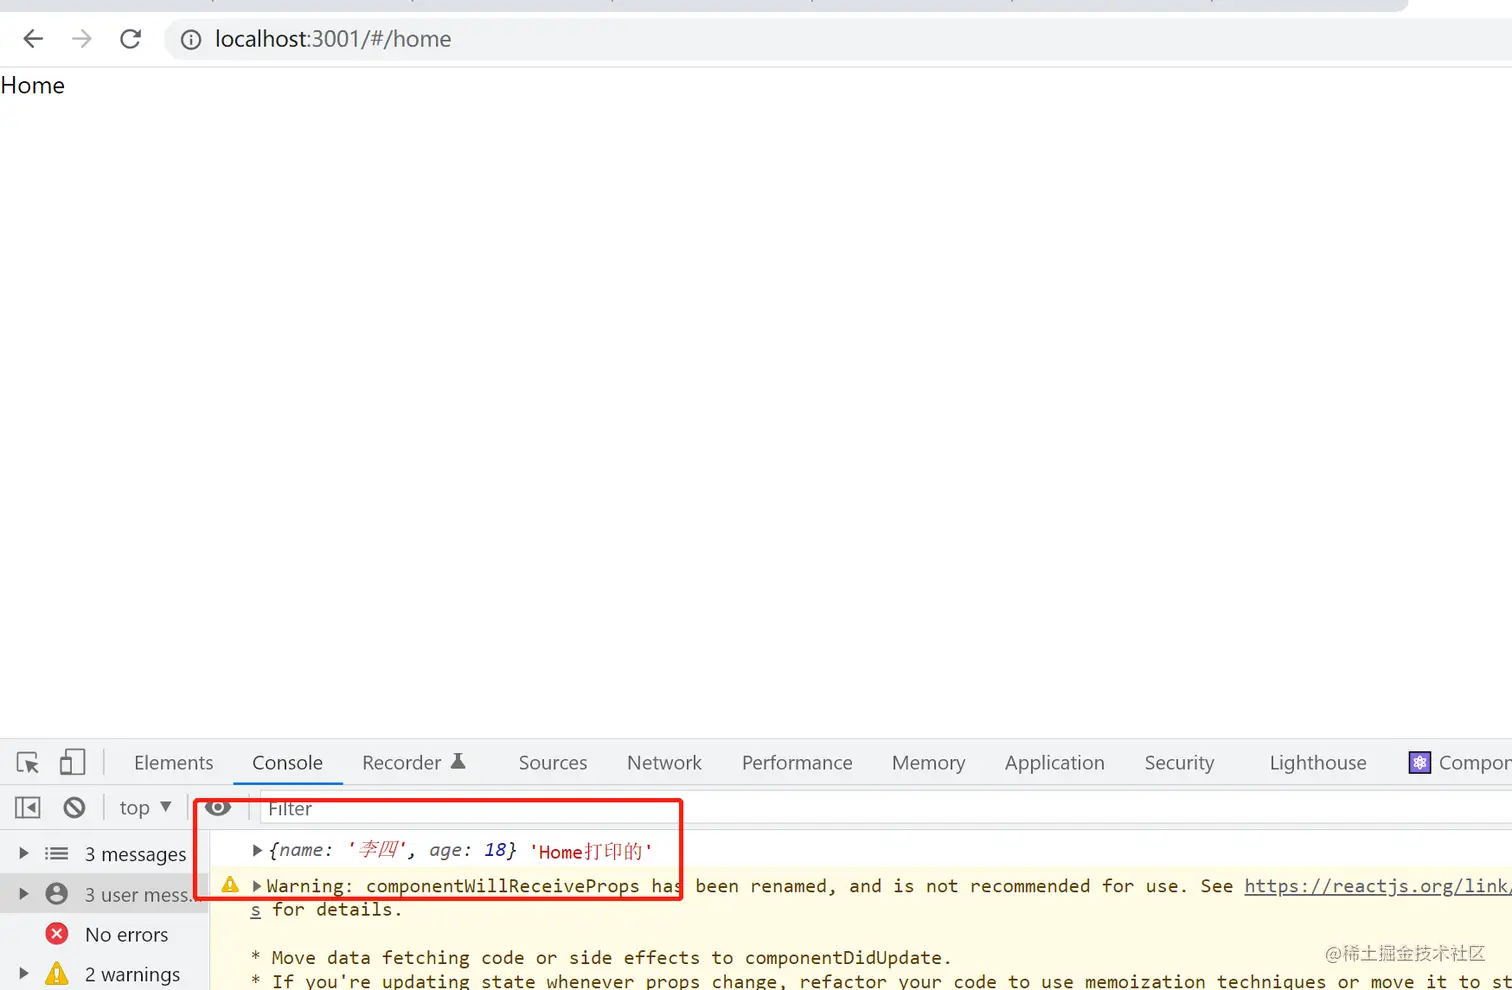
Task: Select the 3 messages sidebar row
Action: (x=104, y=854)
